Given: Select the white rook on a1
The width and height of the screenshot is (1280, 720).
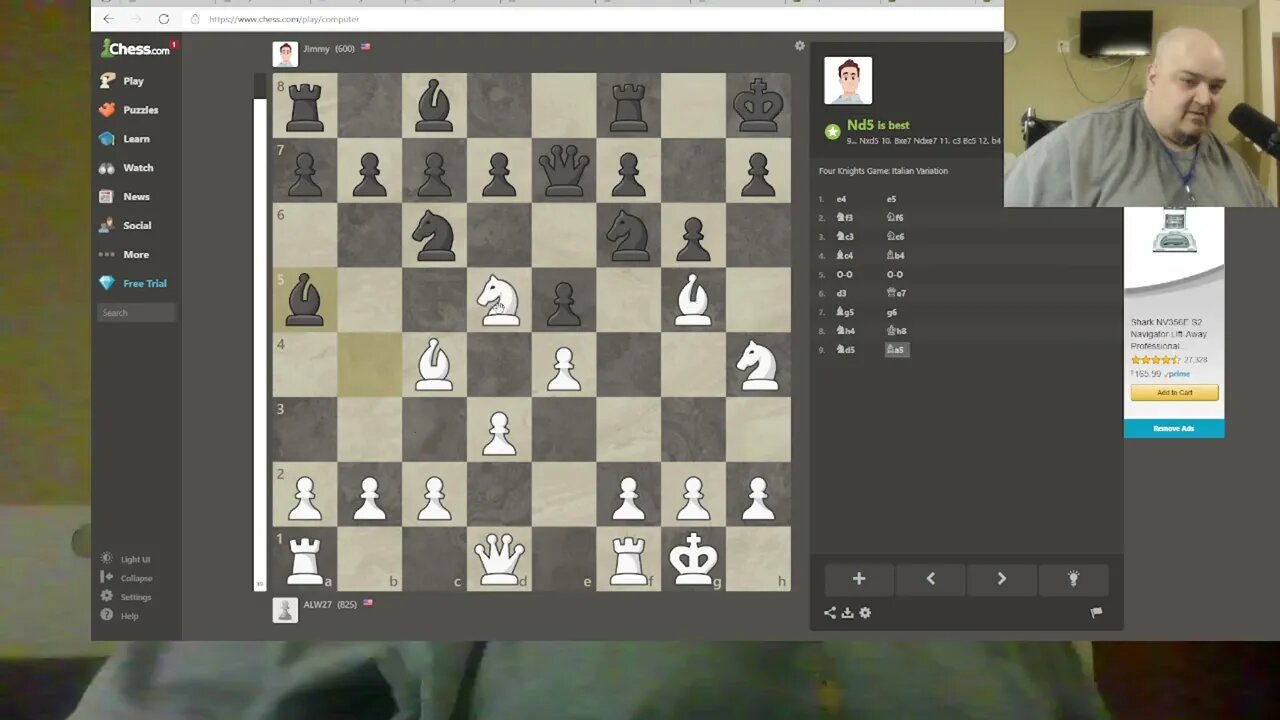Looking at the screenshot, I should (x=305, y=559).
